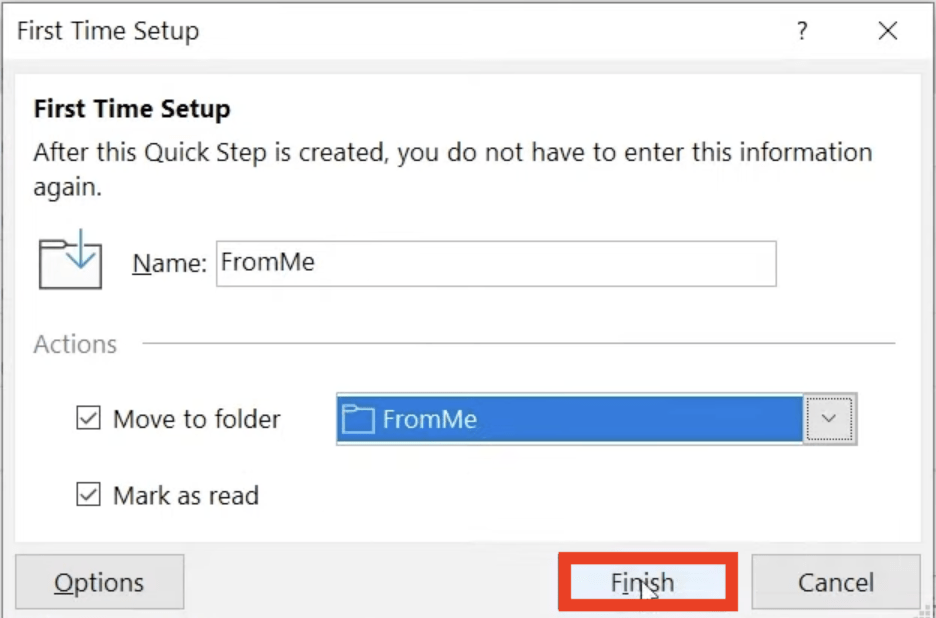Cancel the First Time Setup dialog
936x618 pixels.
tap(836, 582)
